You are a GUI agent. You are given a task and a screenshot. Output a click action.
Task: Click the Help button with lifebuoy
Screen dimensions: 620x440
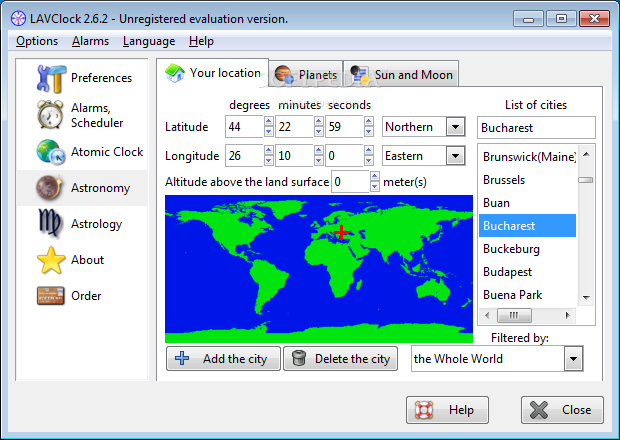click(x=447, y=410)
